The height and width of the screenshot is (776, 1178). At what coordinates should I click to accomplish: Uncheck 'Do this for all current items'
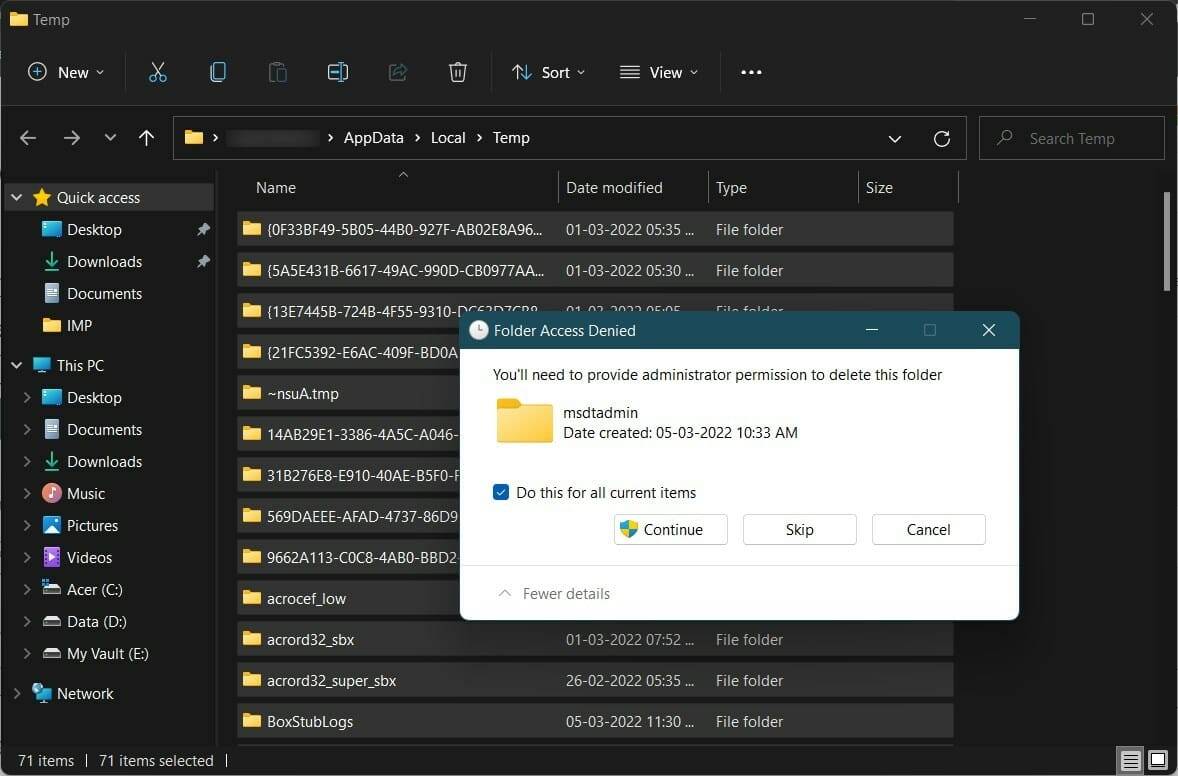pyautogui.click(x=501, y=492)
